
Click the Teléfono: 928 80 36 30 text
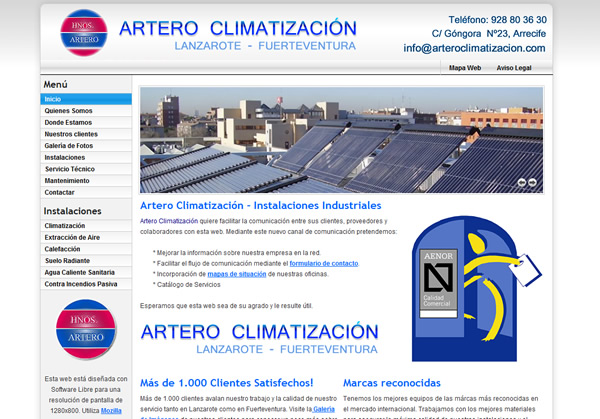click(x=497, y=20)
